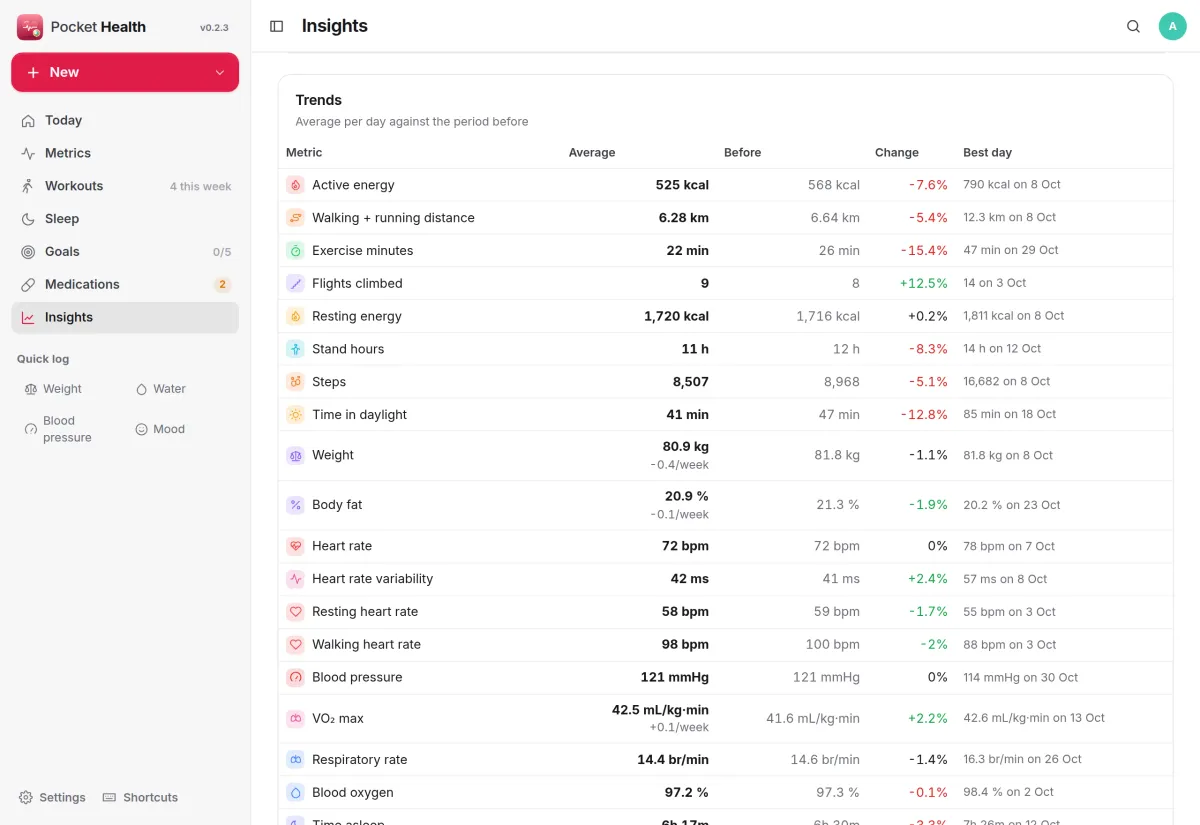The width and height of the screenshot is (1200, 825).
Task: Click the Heart rate row icon
Action: pyautogui.click(x=295, y=546)
